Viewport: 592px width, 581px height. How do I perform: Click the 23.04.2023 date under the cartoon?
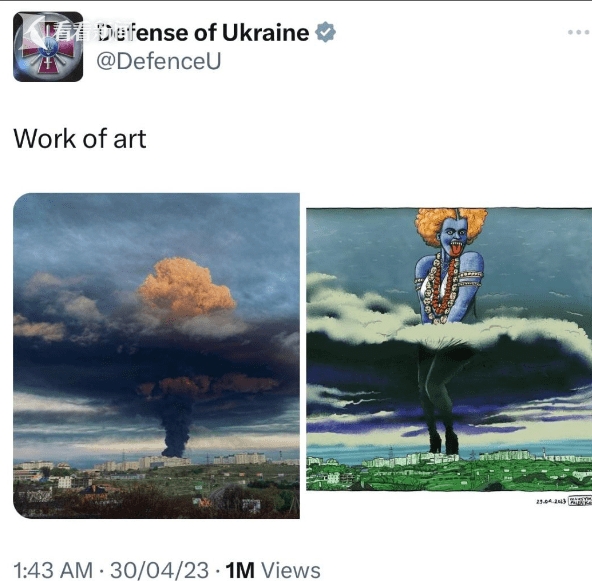pos(551,501)
